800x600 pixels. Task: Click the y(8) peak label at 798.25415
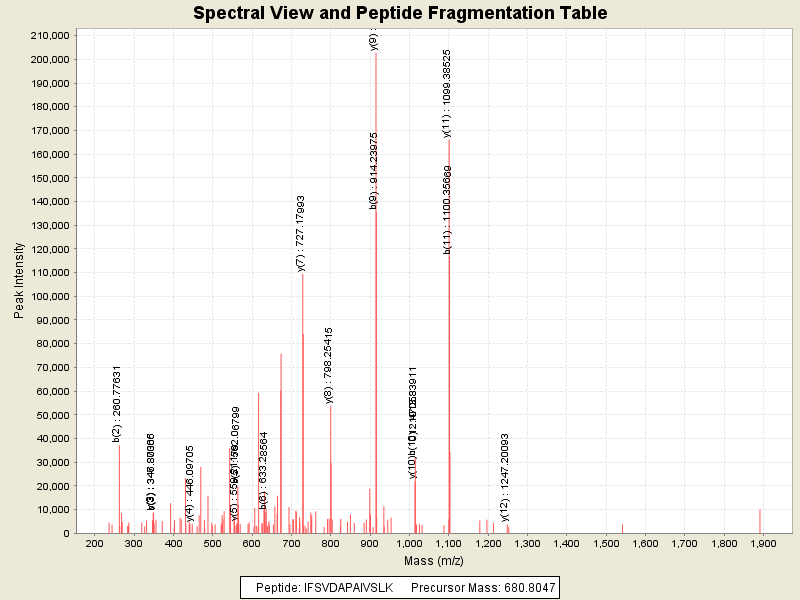coord(329,365)
